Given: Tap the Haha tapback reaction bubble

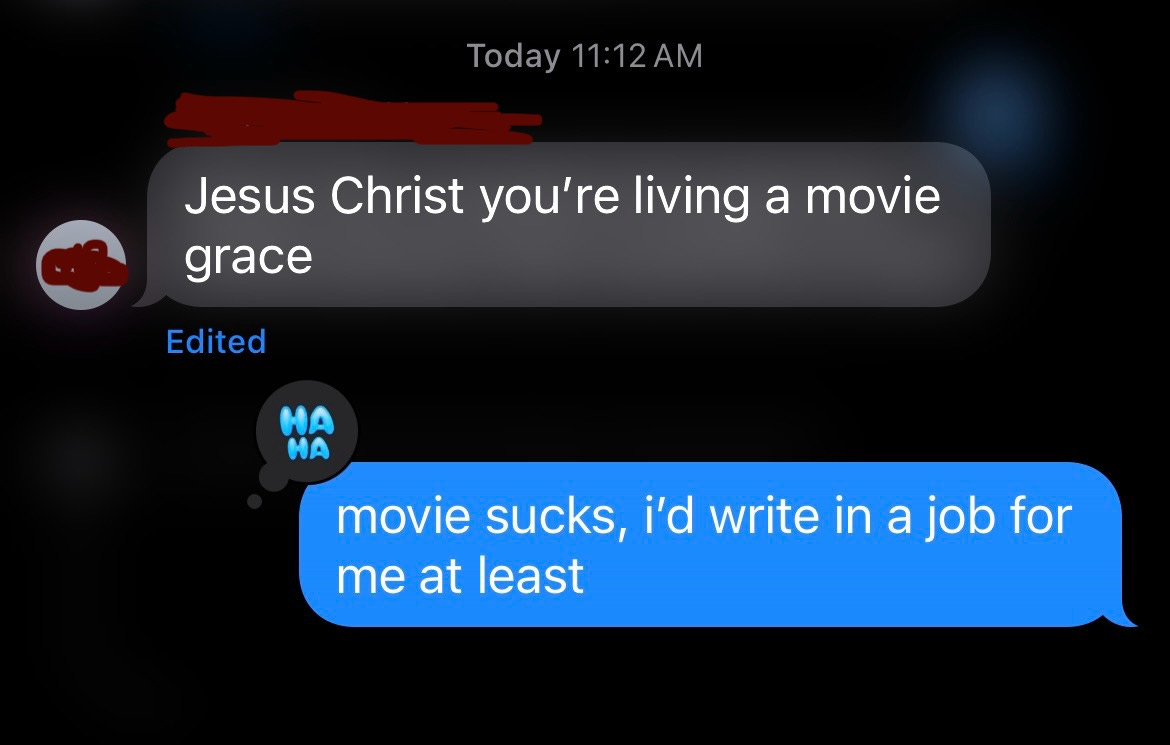Looking at the screenshot, I should (307, 431).
